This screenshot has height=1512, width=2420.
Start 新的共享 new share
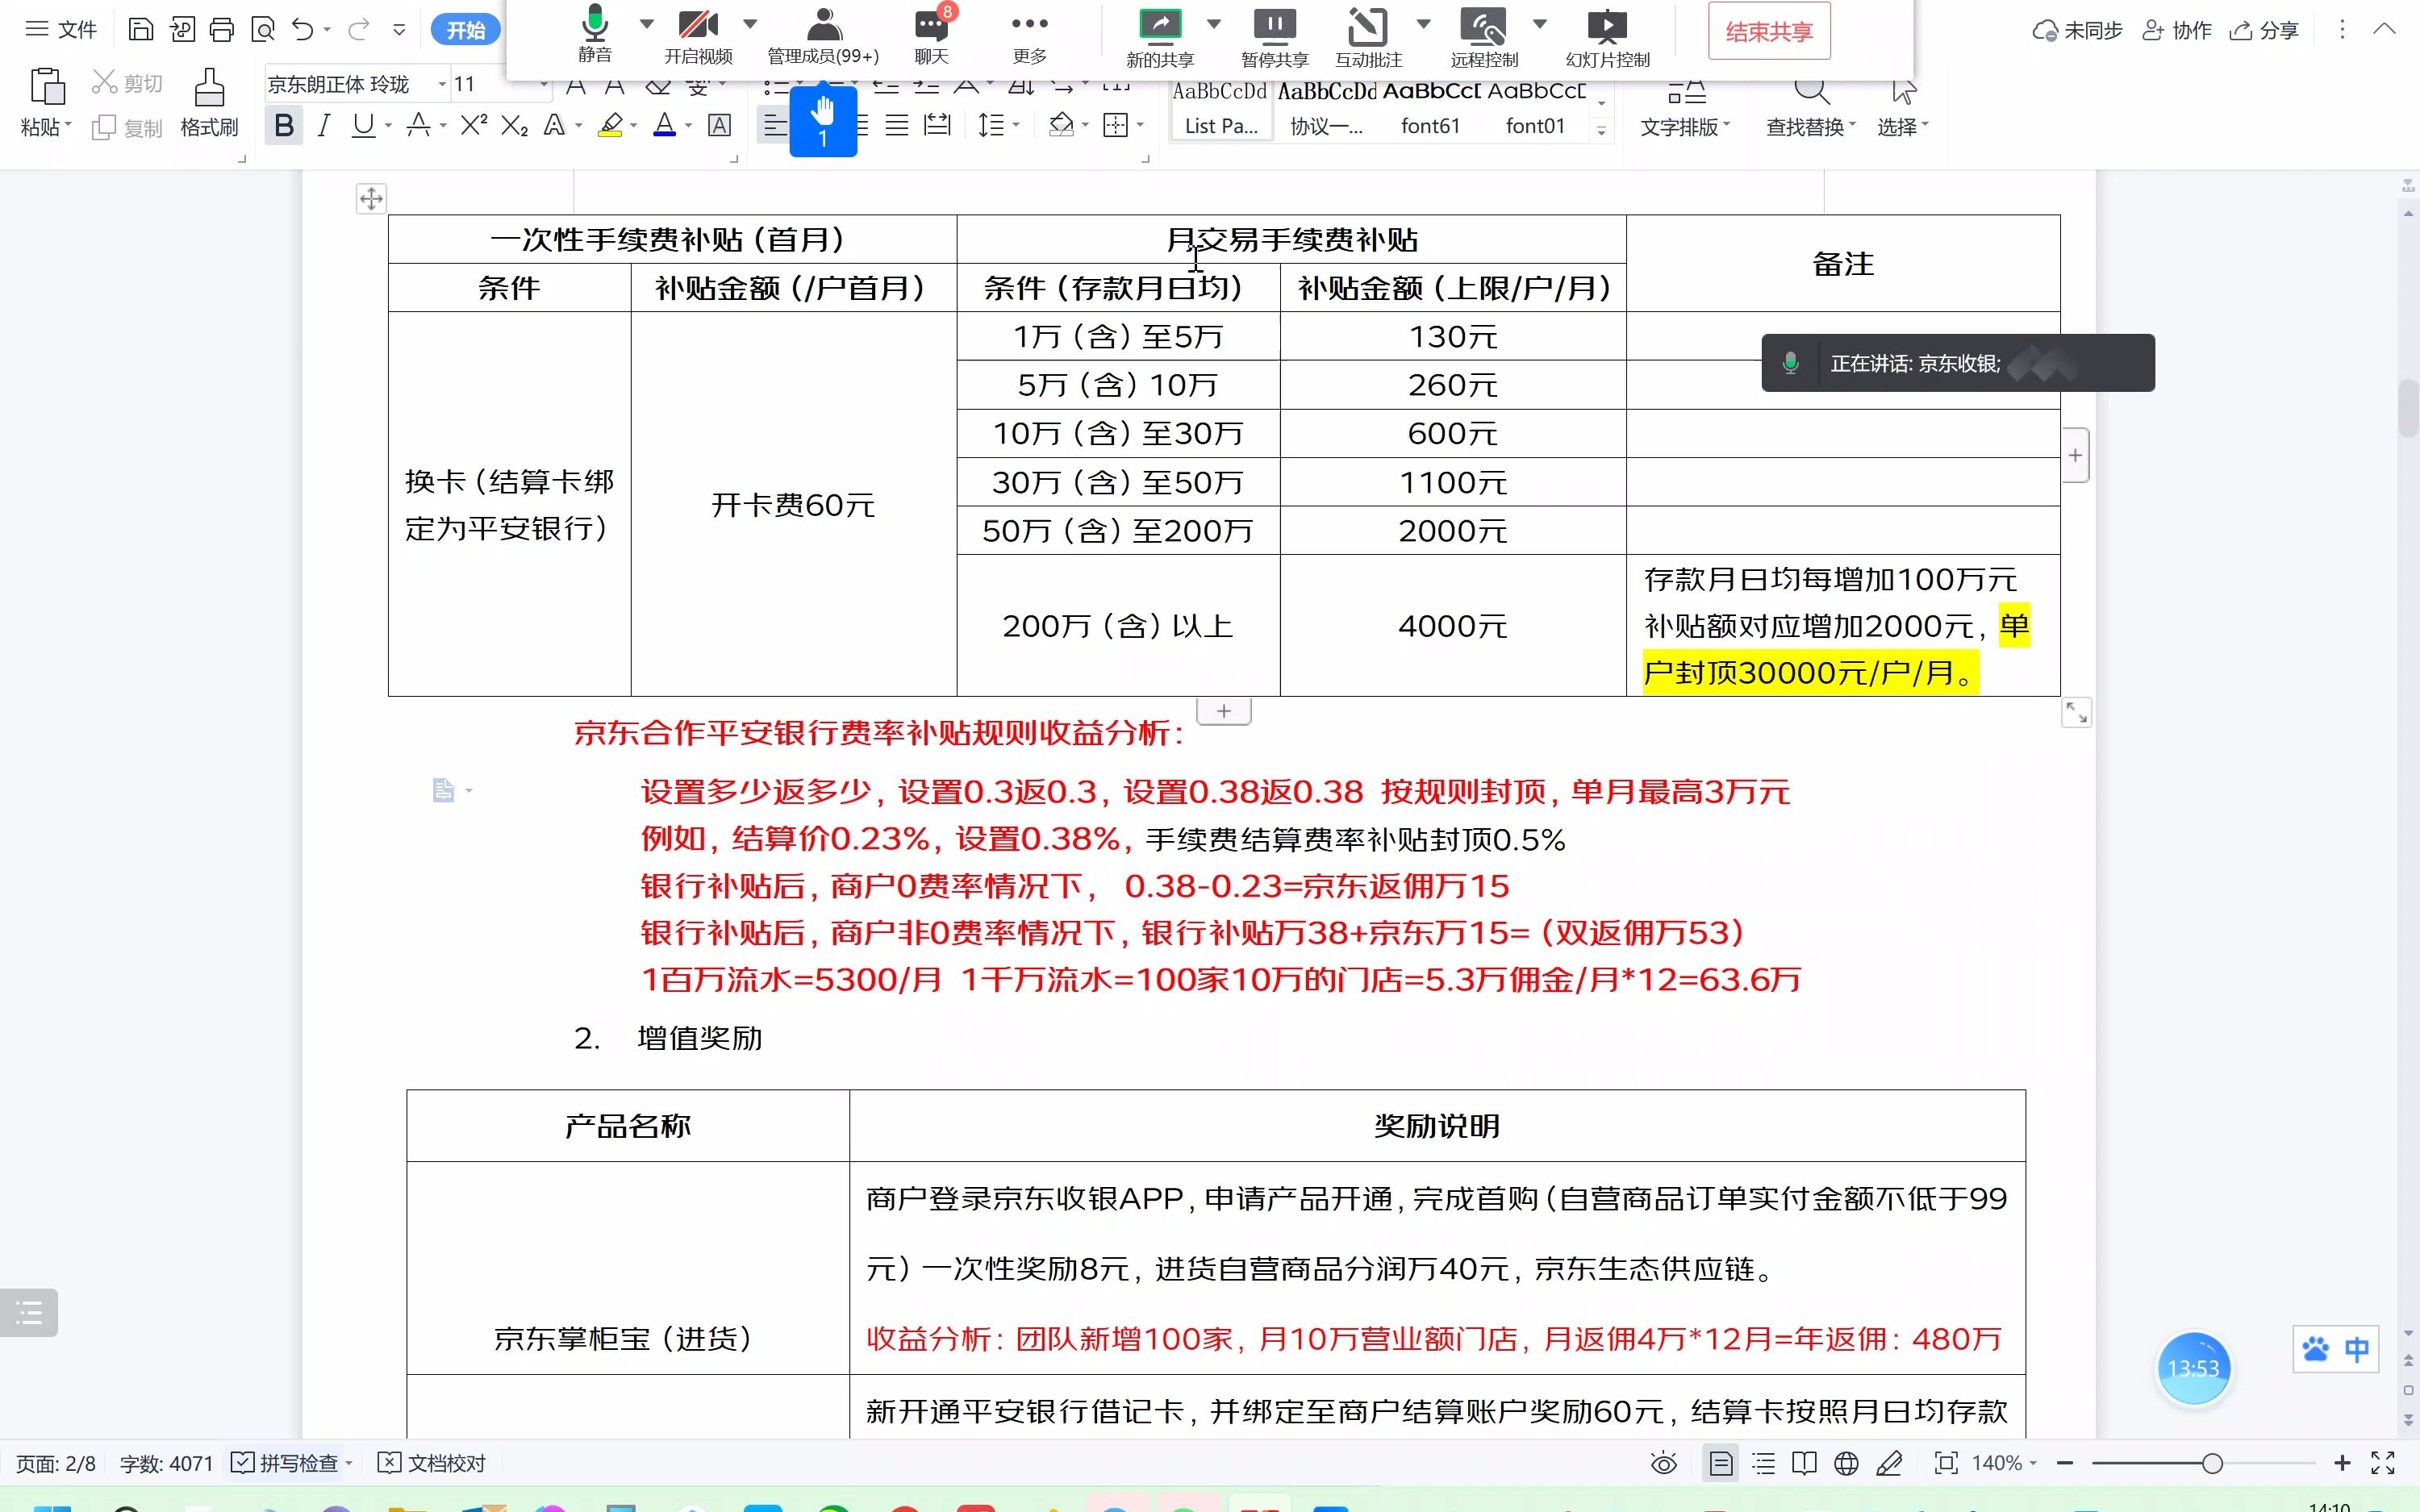coord(1160,37)
